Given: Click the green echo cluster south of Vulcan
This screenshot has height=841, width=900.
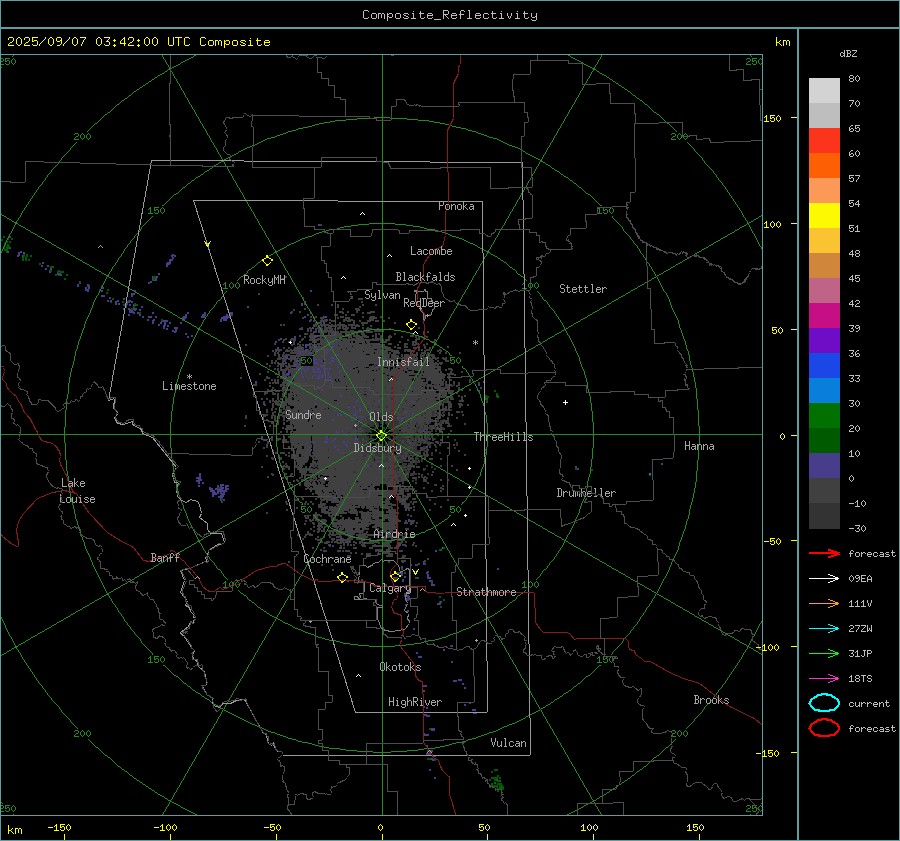Looking at the screenshot, I should pyautogui.click(x=496, y=780).
